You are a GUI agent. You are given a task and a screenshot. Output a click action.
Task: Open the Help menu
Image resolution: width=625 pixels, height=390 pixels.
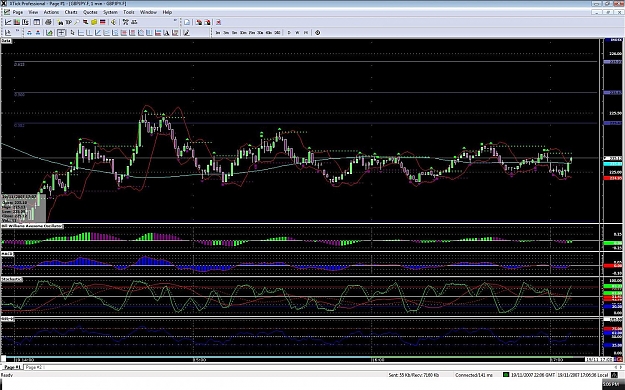tap(167, 12)
